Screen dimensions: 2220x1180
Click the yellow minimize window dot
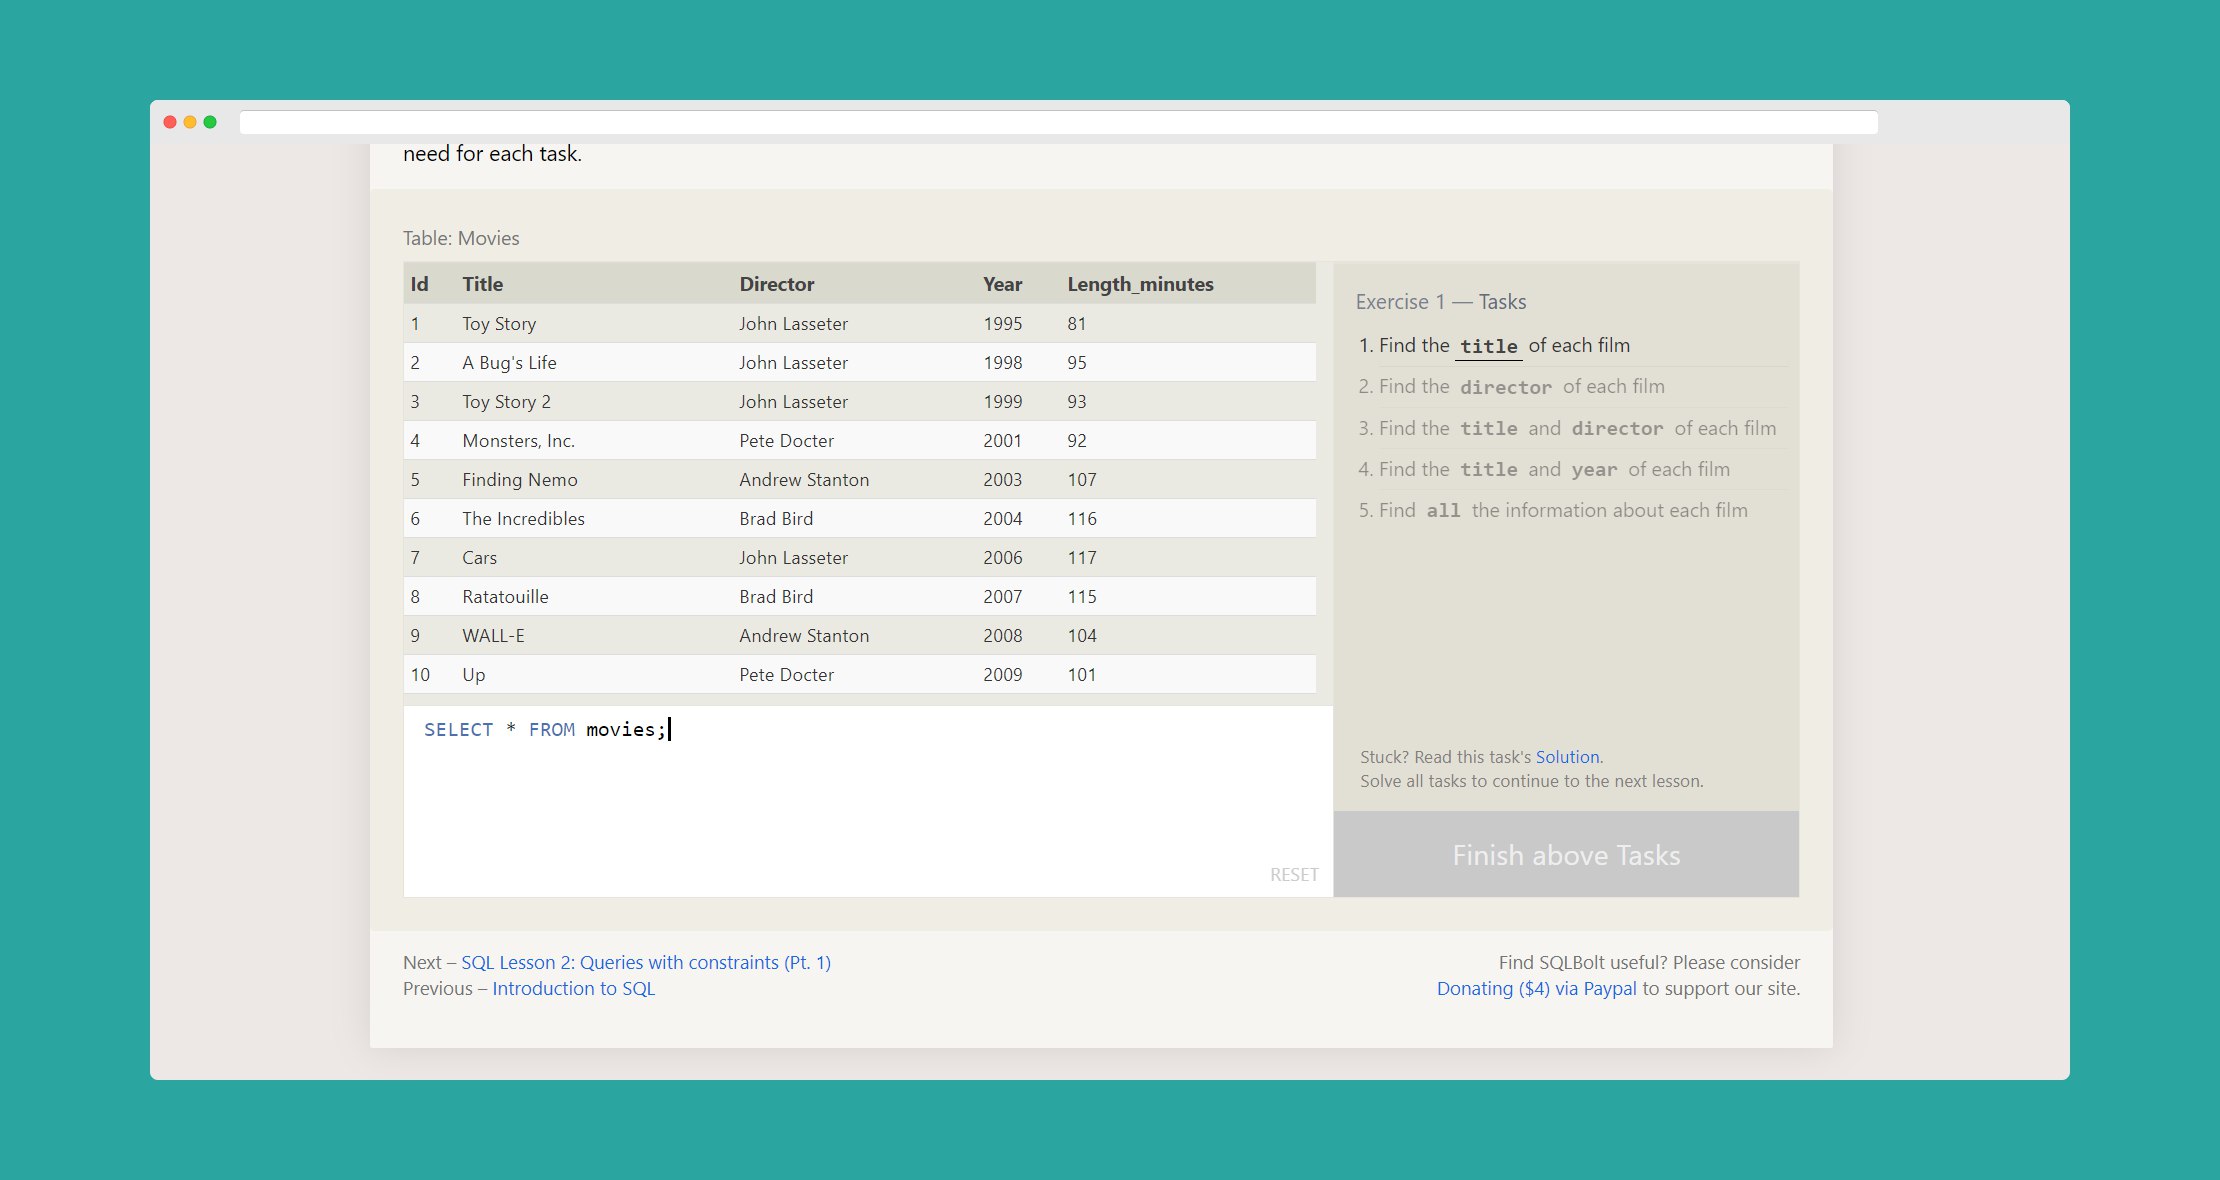click(190, 122)
